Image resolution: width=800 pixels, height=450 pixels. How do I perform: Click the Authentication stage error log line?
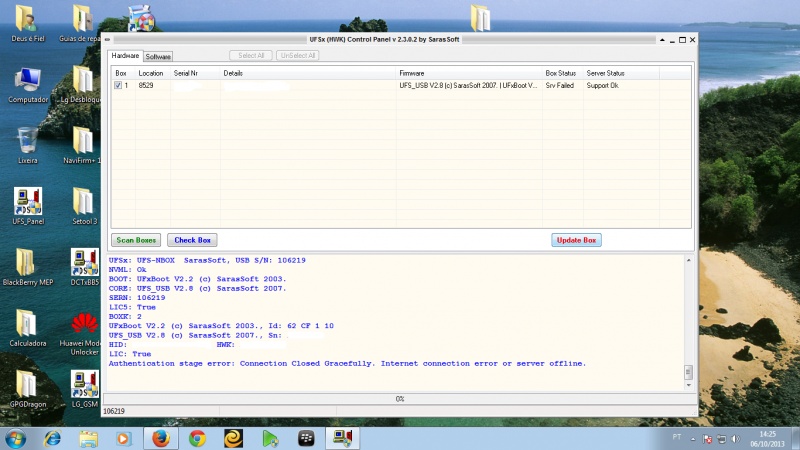(x=347, y=363)
